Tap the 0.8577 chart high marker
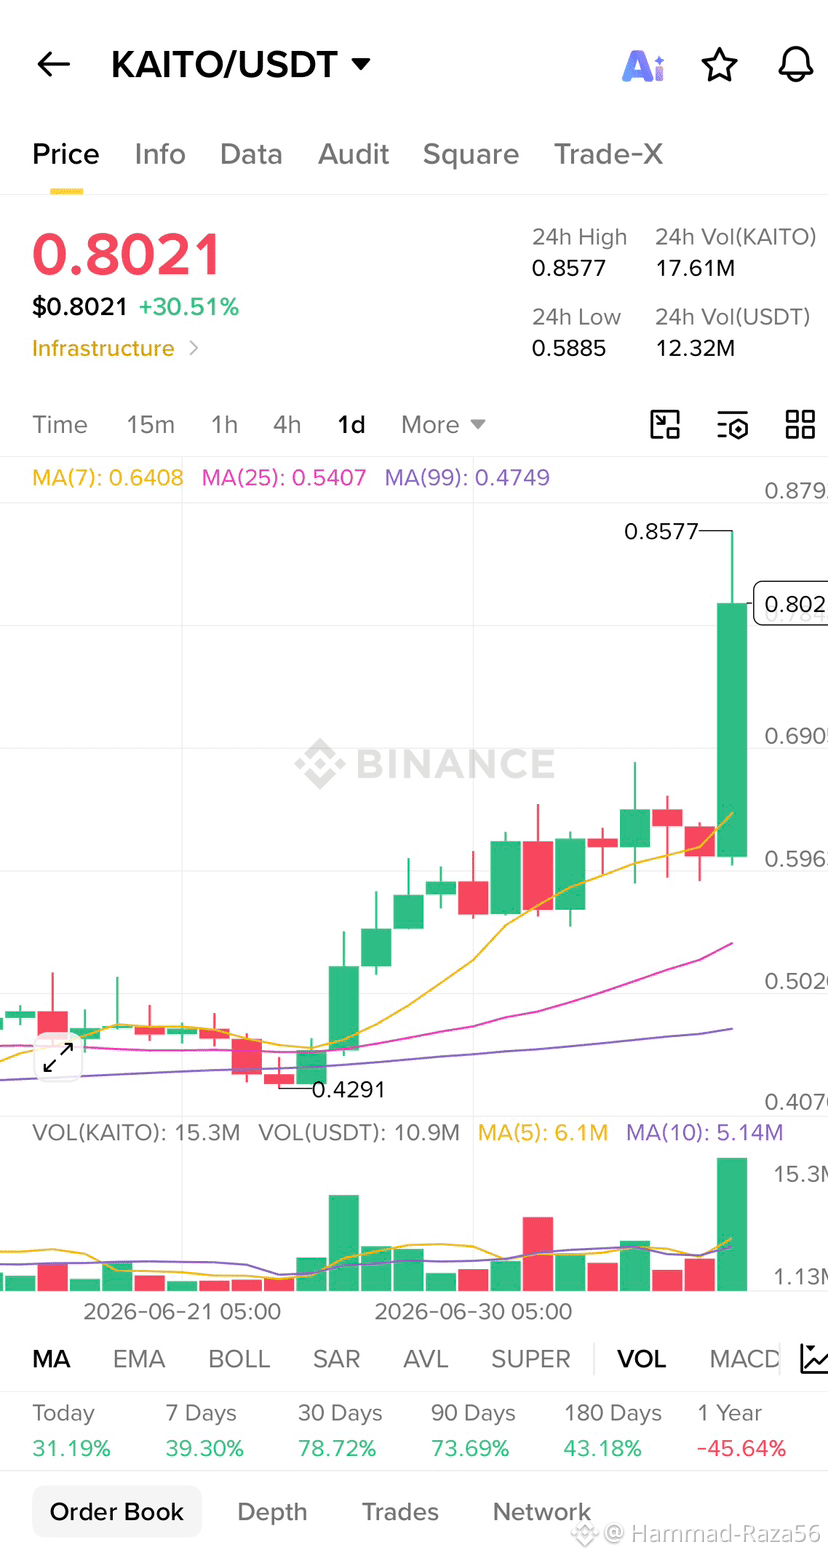The image size is (828, 1558). tap(661, 532)
